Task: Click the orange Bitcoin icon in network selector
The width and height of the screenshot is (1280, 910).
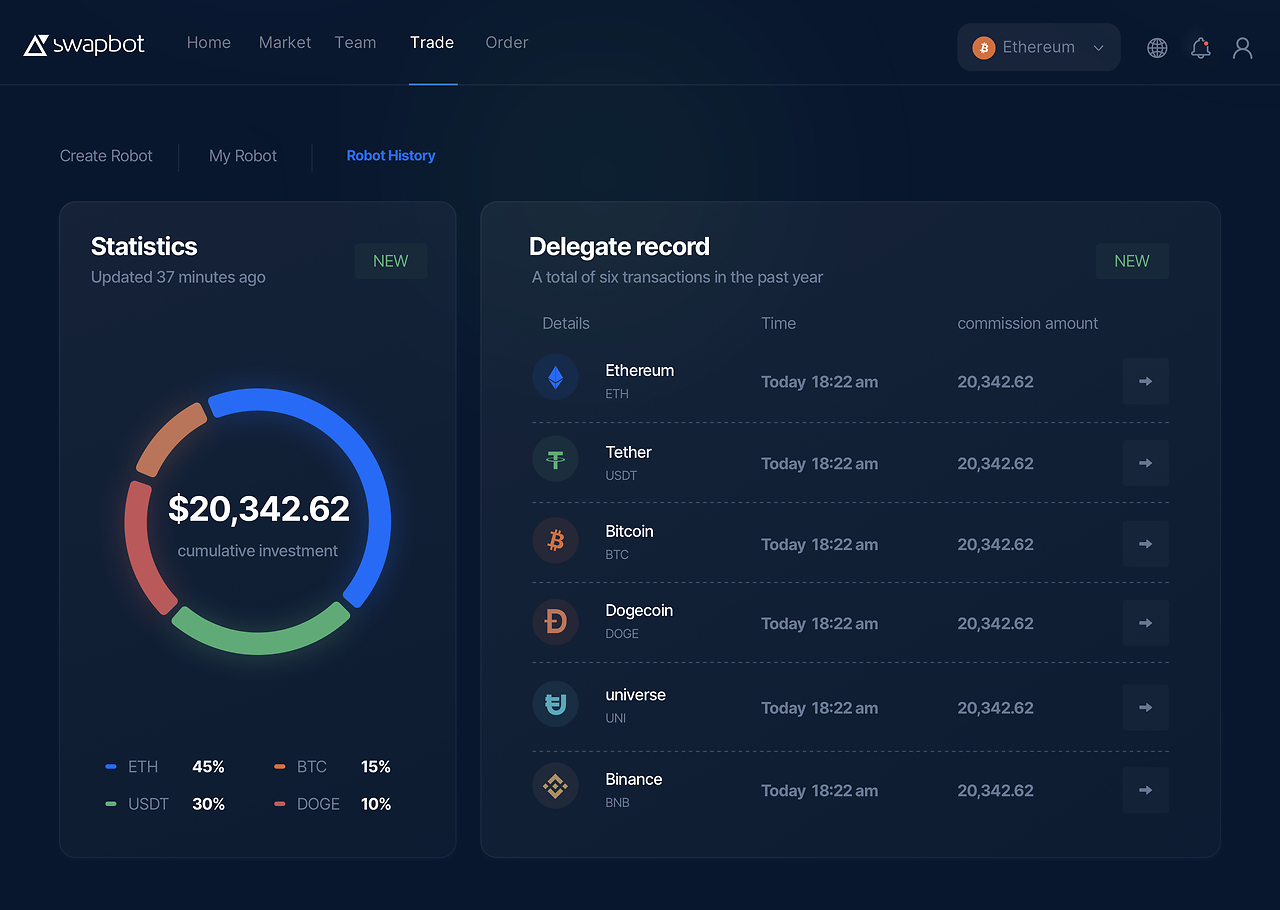Action: pos(984,48)
